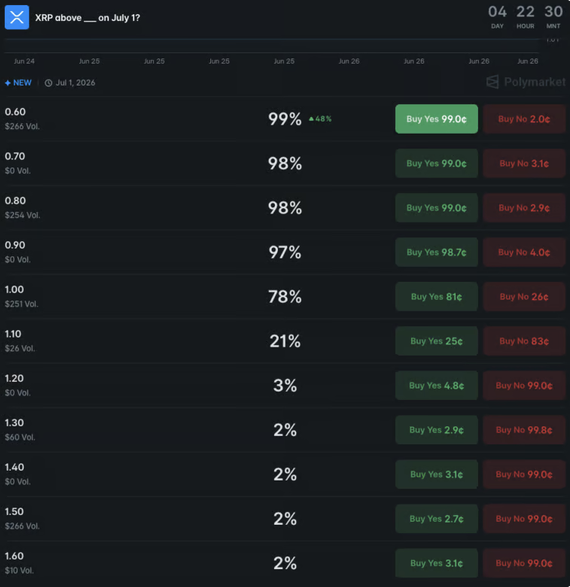Click the $251 Vol. text
The width and height of the screenshot is (570, 587).
coord(22,304)
